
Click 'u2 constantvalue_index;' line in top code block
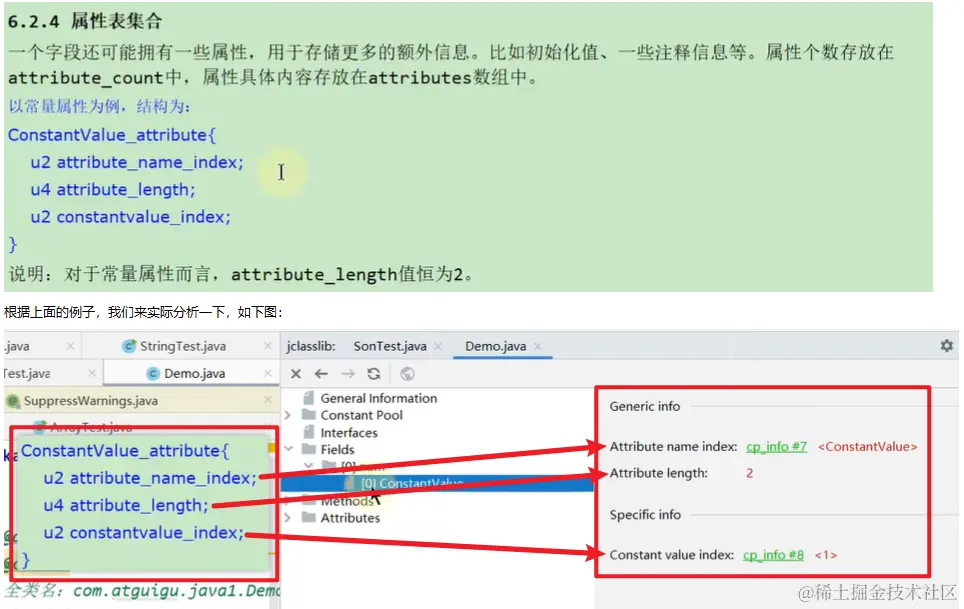(x=130, y=217)
